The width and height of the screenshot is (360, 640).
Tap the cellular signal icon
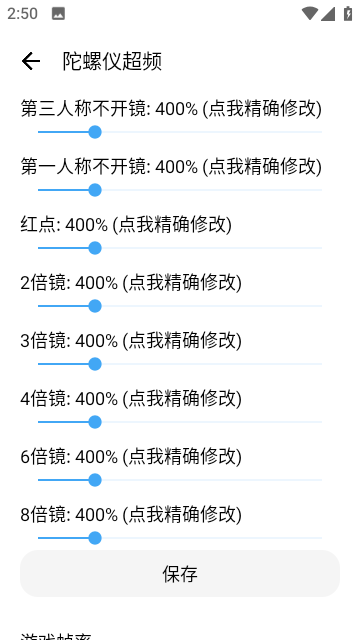[x=328, y=13]
